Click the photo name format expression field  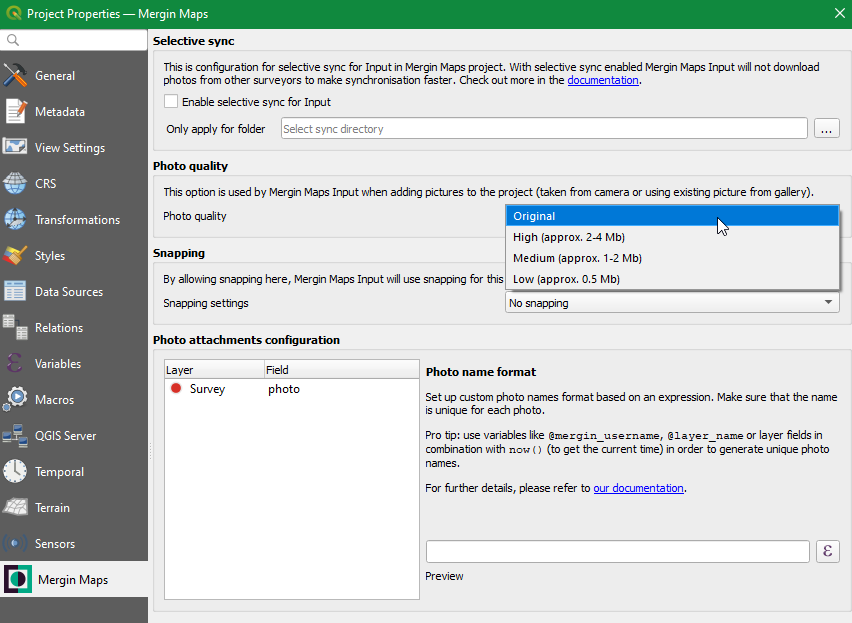tap(618, 551)
